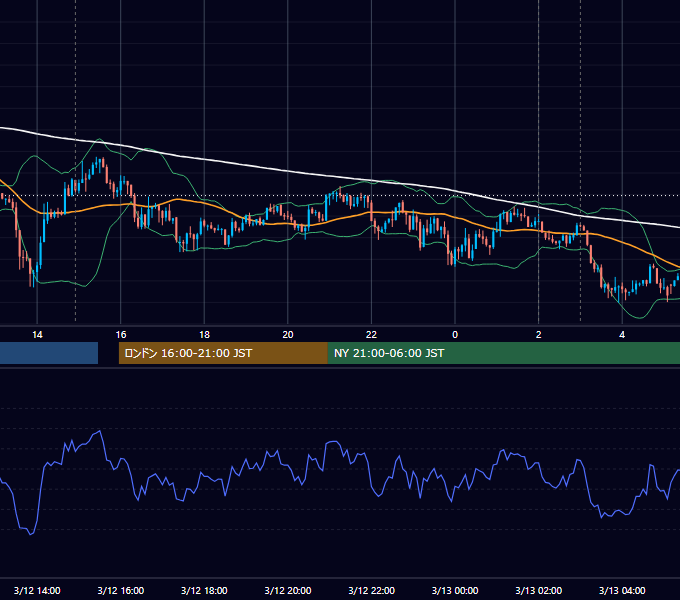Click the 18 hour label on price chart axis

point(204,335)
